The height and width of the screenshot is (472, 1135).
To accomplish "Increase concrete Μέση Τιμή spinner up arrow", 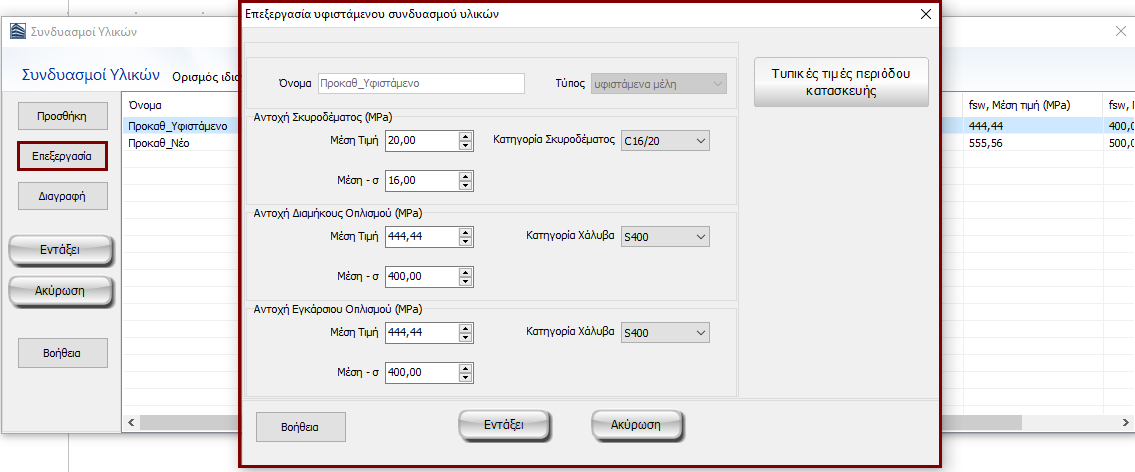I will (465, 136).
